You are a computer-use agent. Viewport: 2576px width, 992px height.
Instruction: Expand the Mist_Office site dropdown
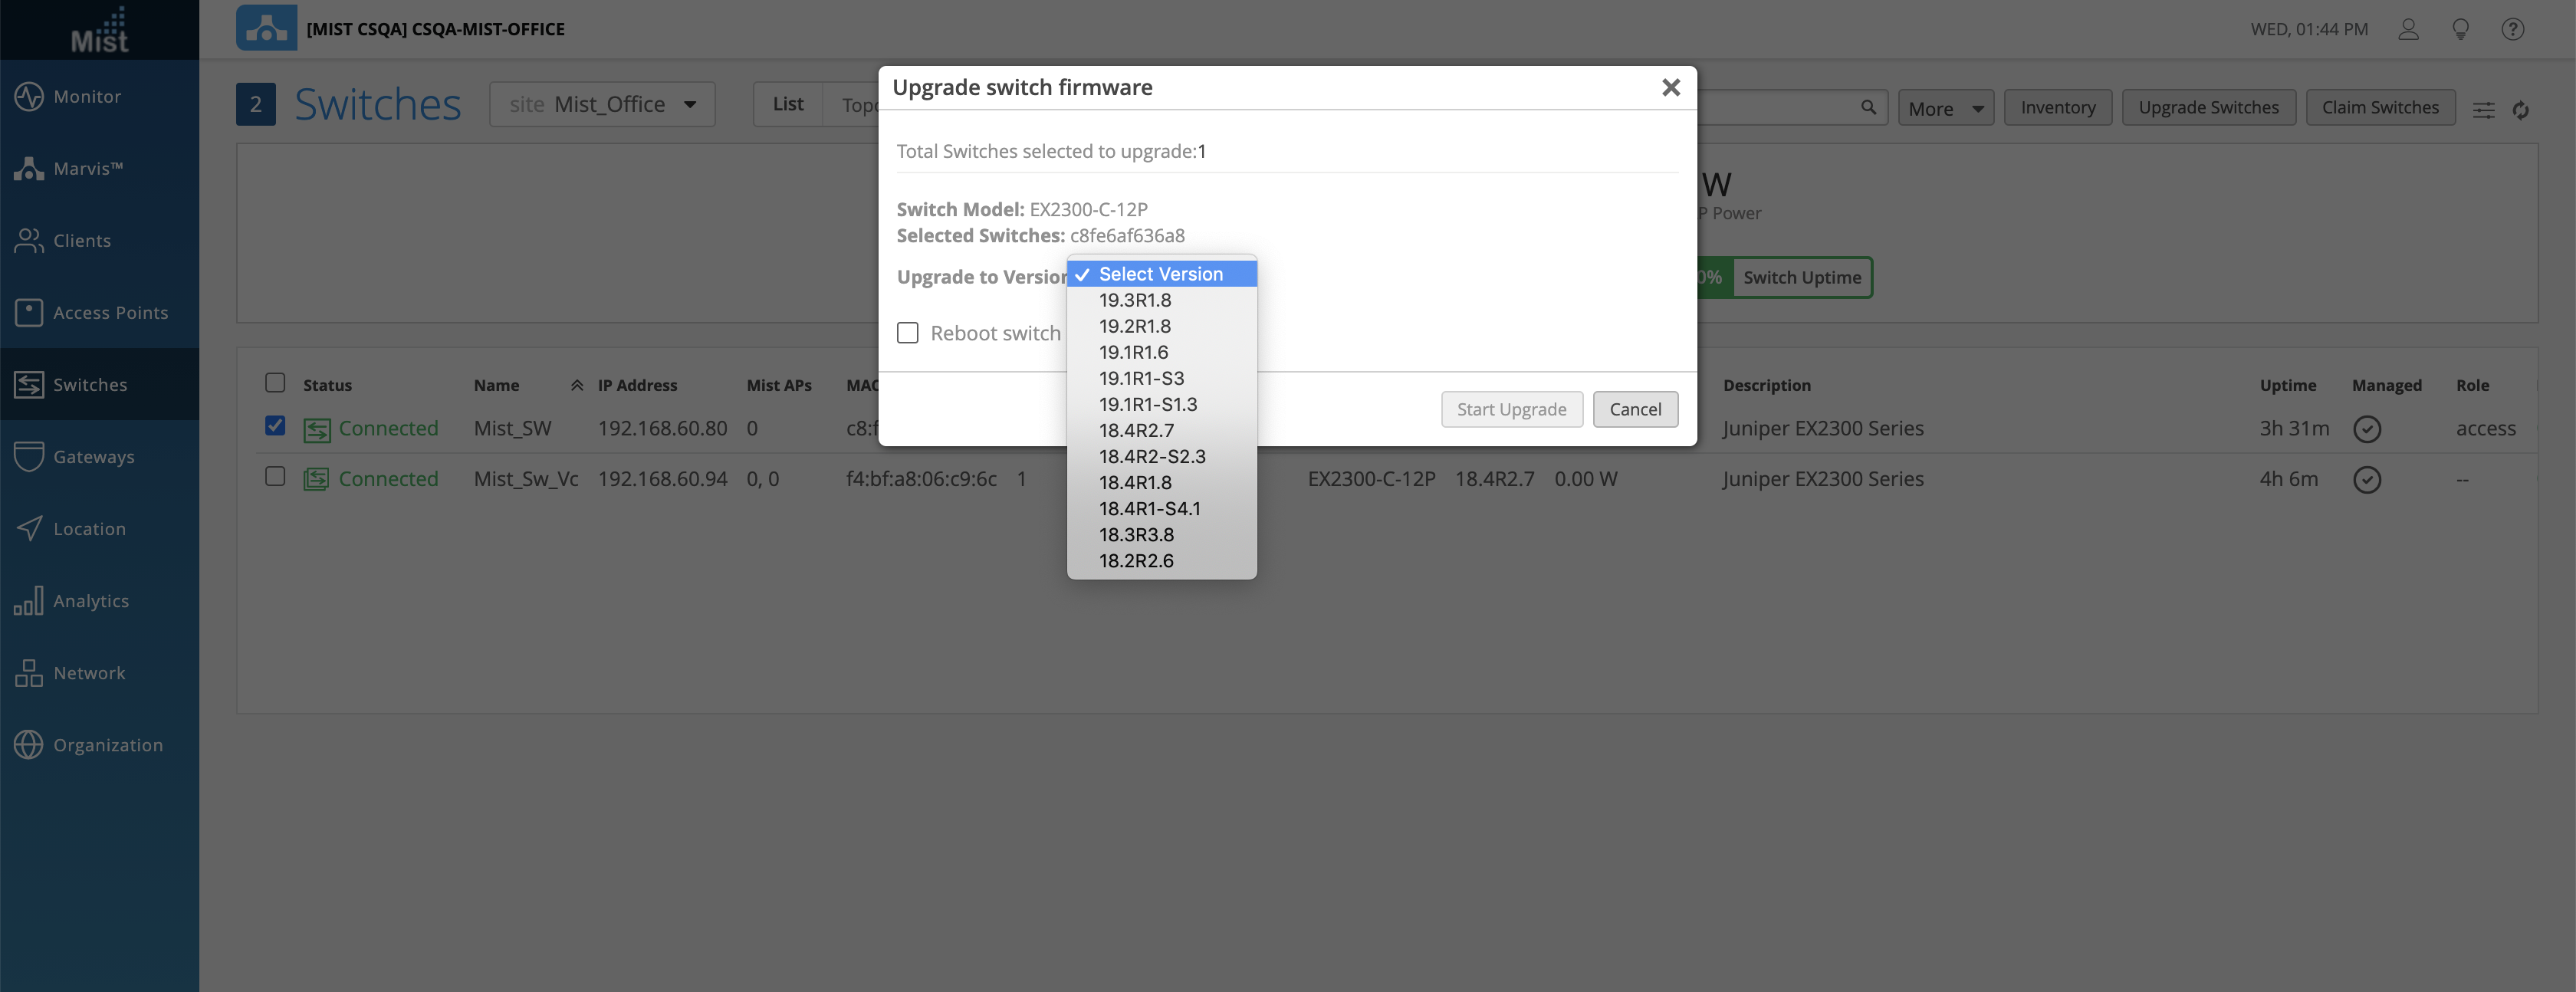point(602,104)
